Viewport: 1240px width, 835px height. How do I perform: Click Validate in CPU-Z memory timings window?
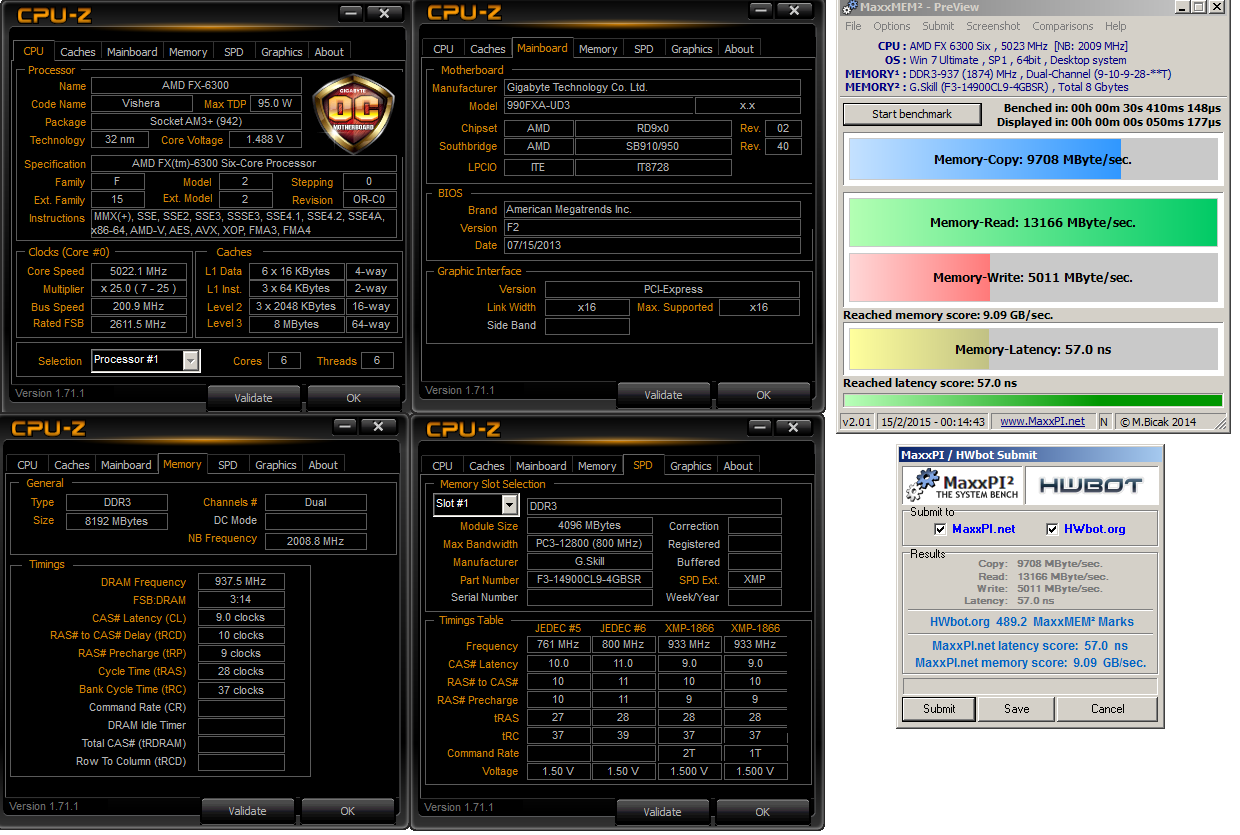pyautogui.click(x=247, y=811)
